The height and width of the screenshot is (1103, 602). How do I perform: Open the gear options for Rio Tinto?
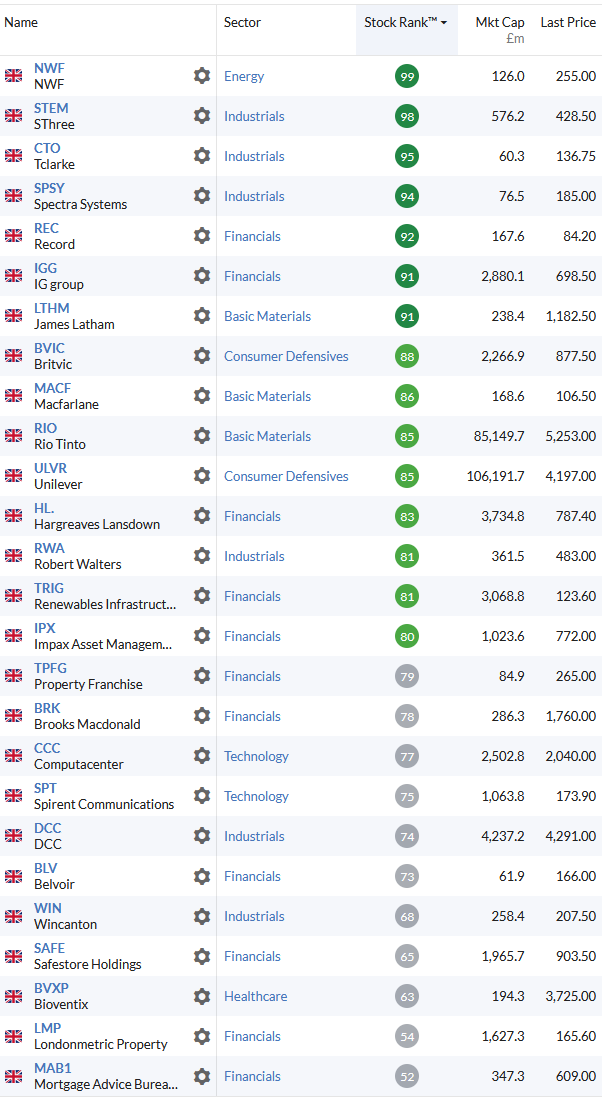202,435
